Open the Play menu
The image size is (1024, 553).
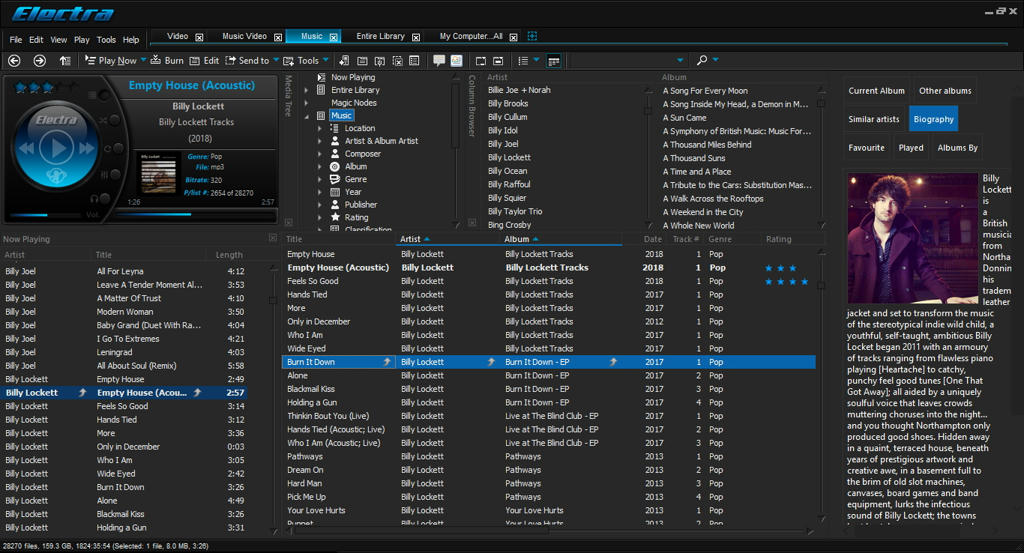coord(82,40)
